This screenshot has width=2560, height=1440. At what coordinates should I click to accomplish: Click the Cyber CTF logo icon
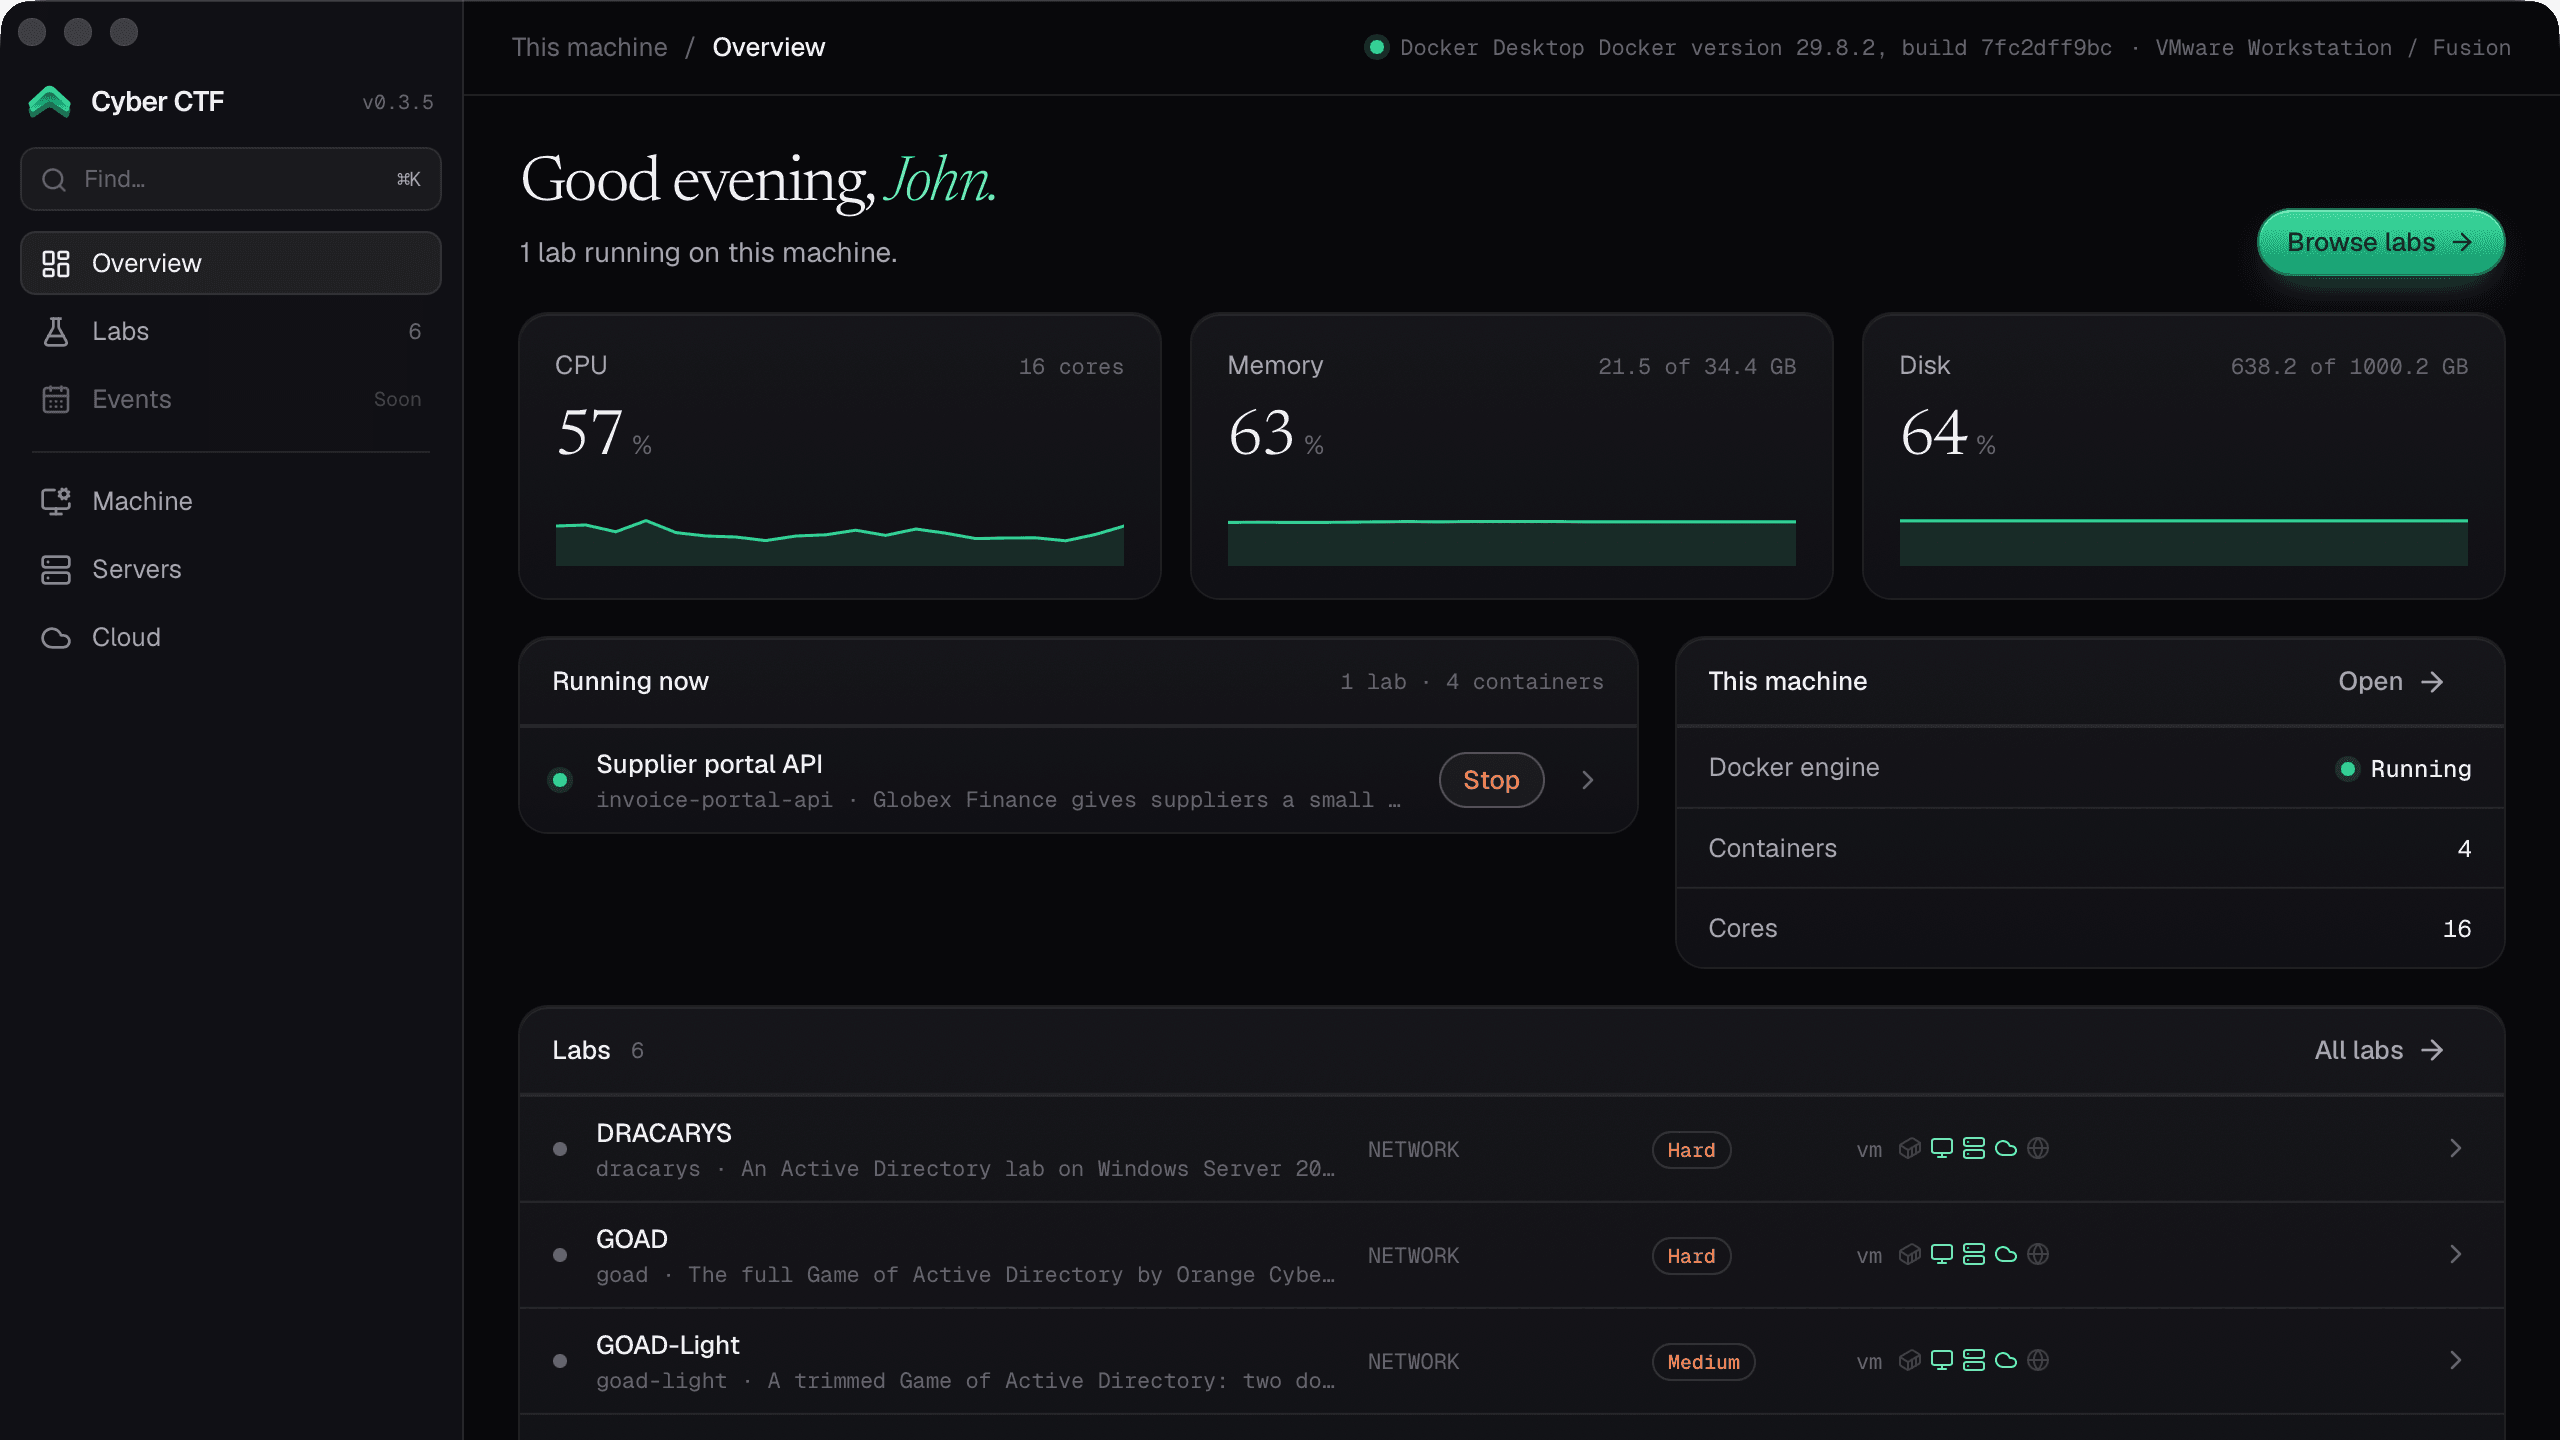[x=50, y=102]
